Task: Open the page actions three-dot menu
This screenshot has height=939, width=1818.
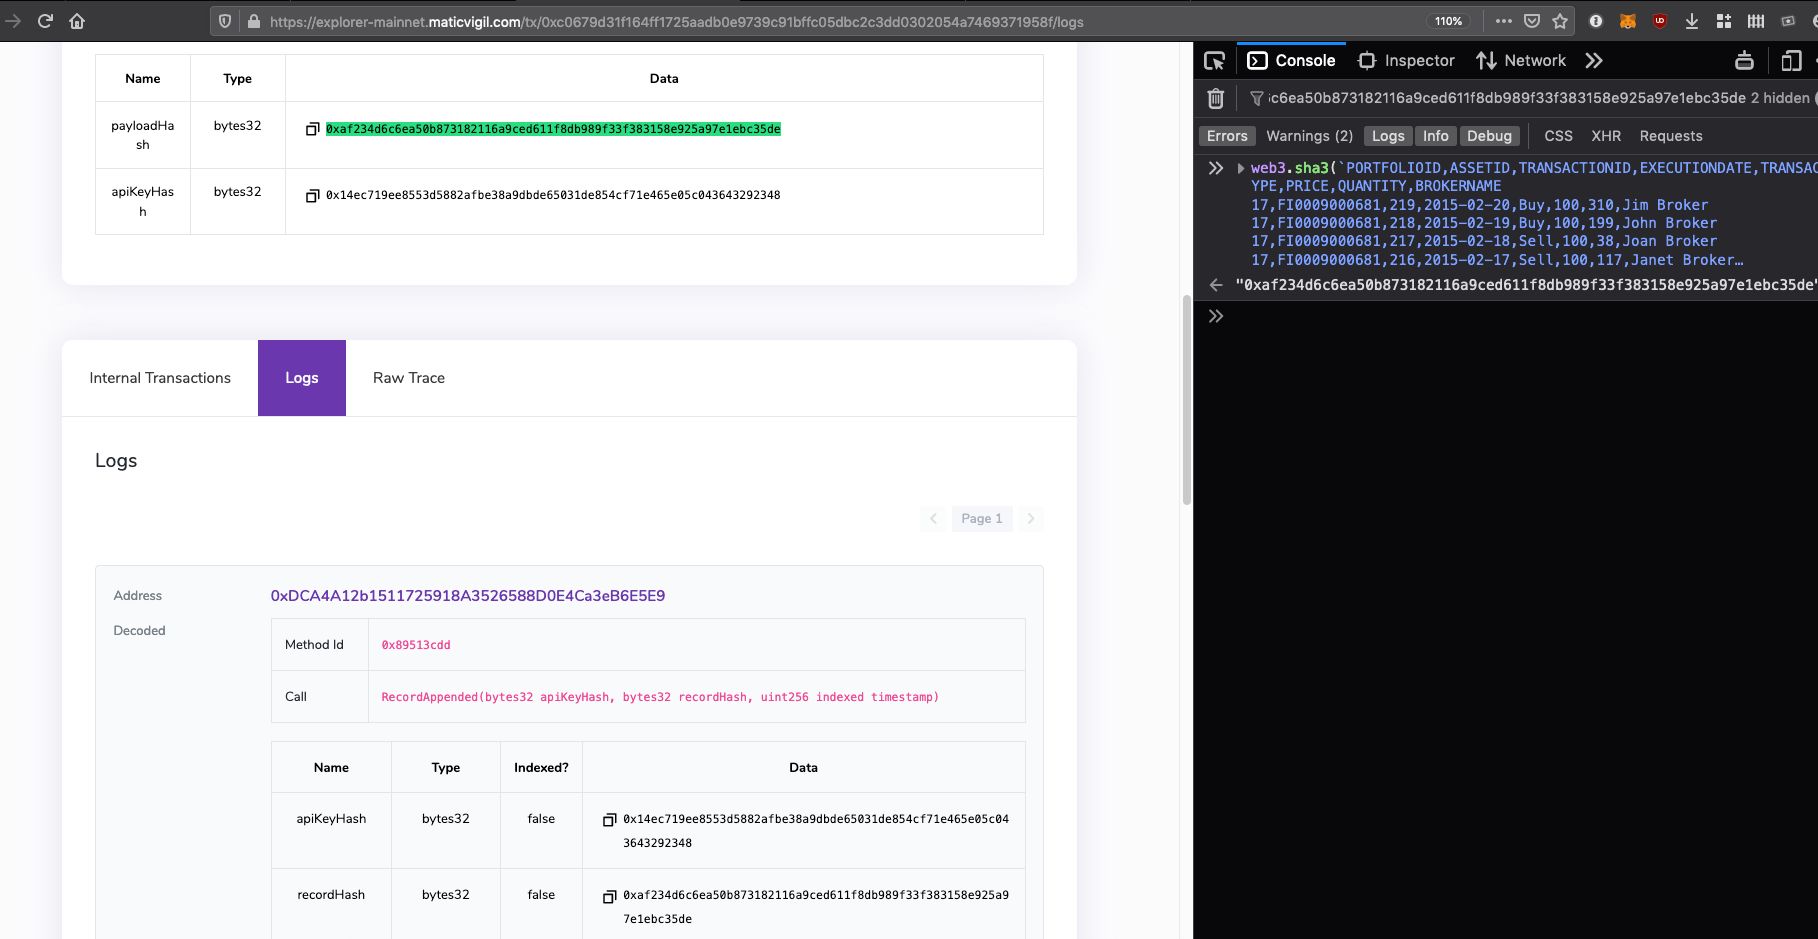Action: point(1503,21)
